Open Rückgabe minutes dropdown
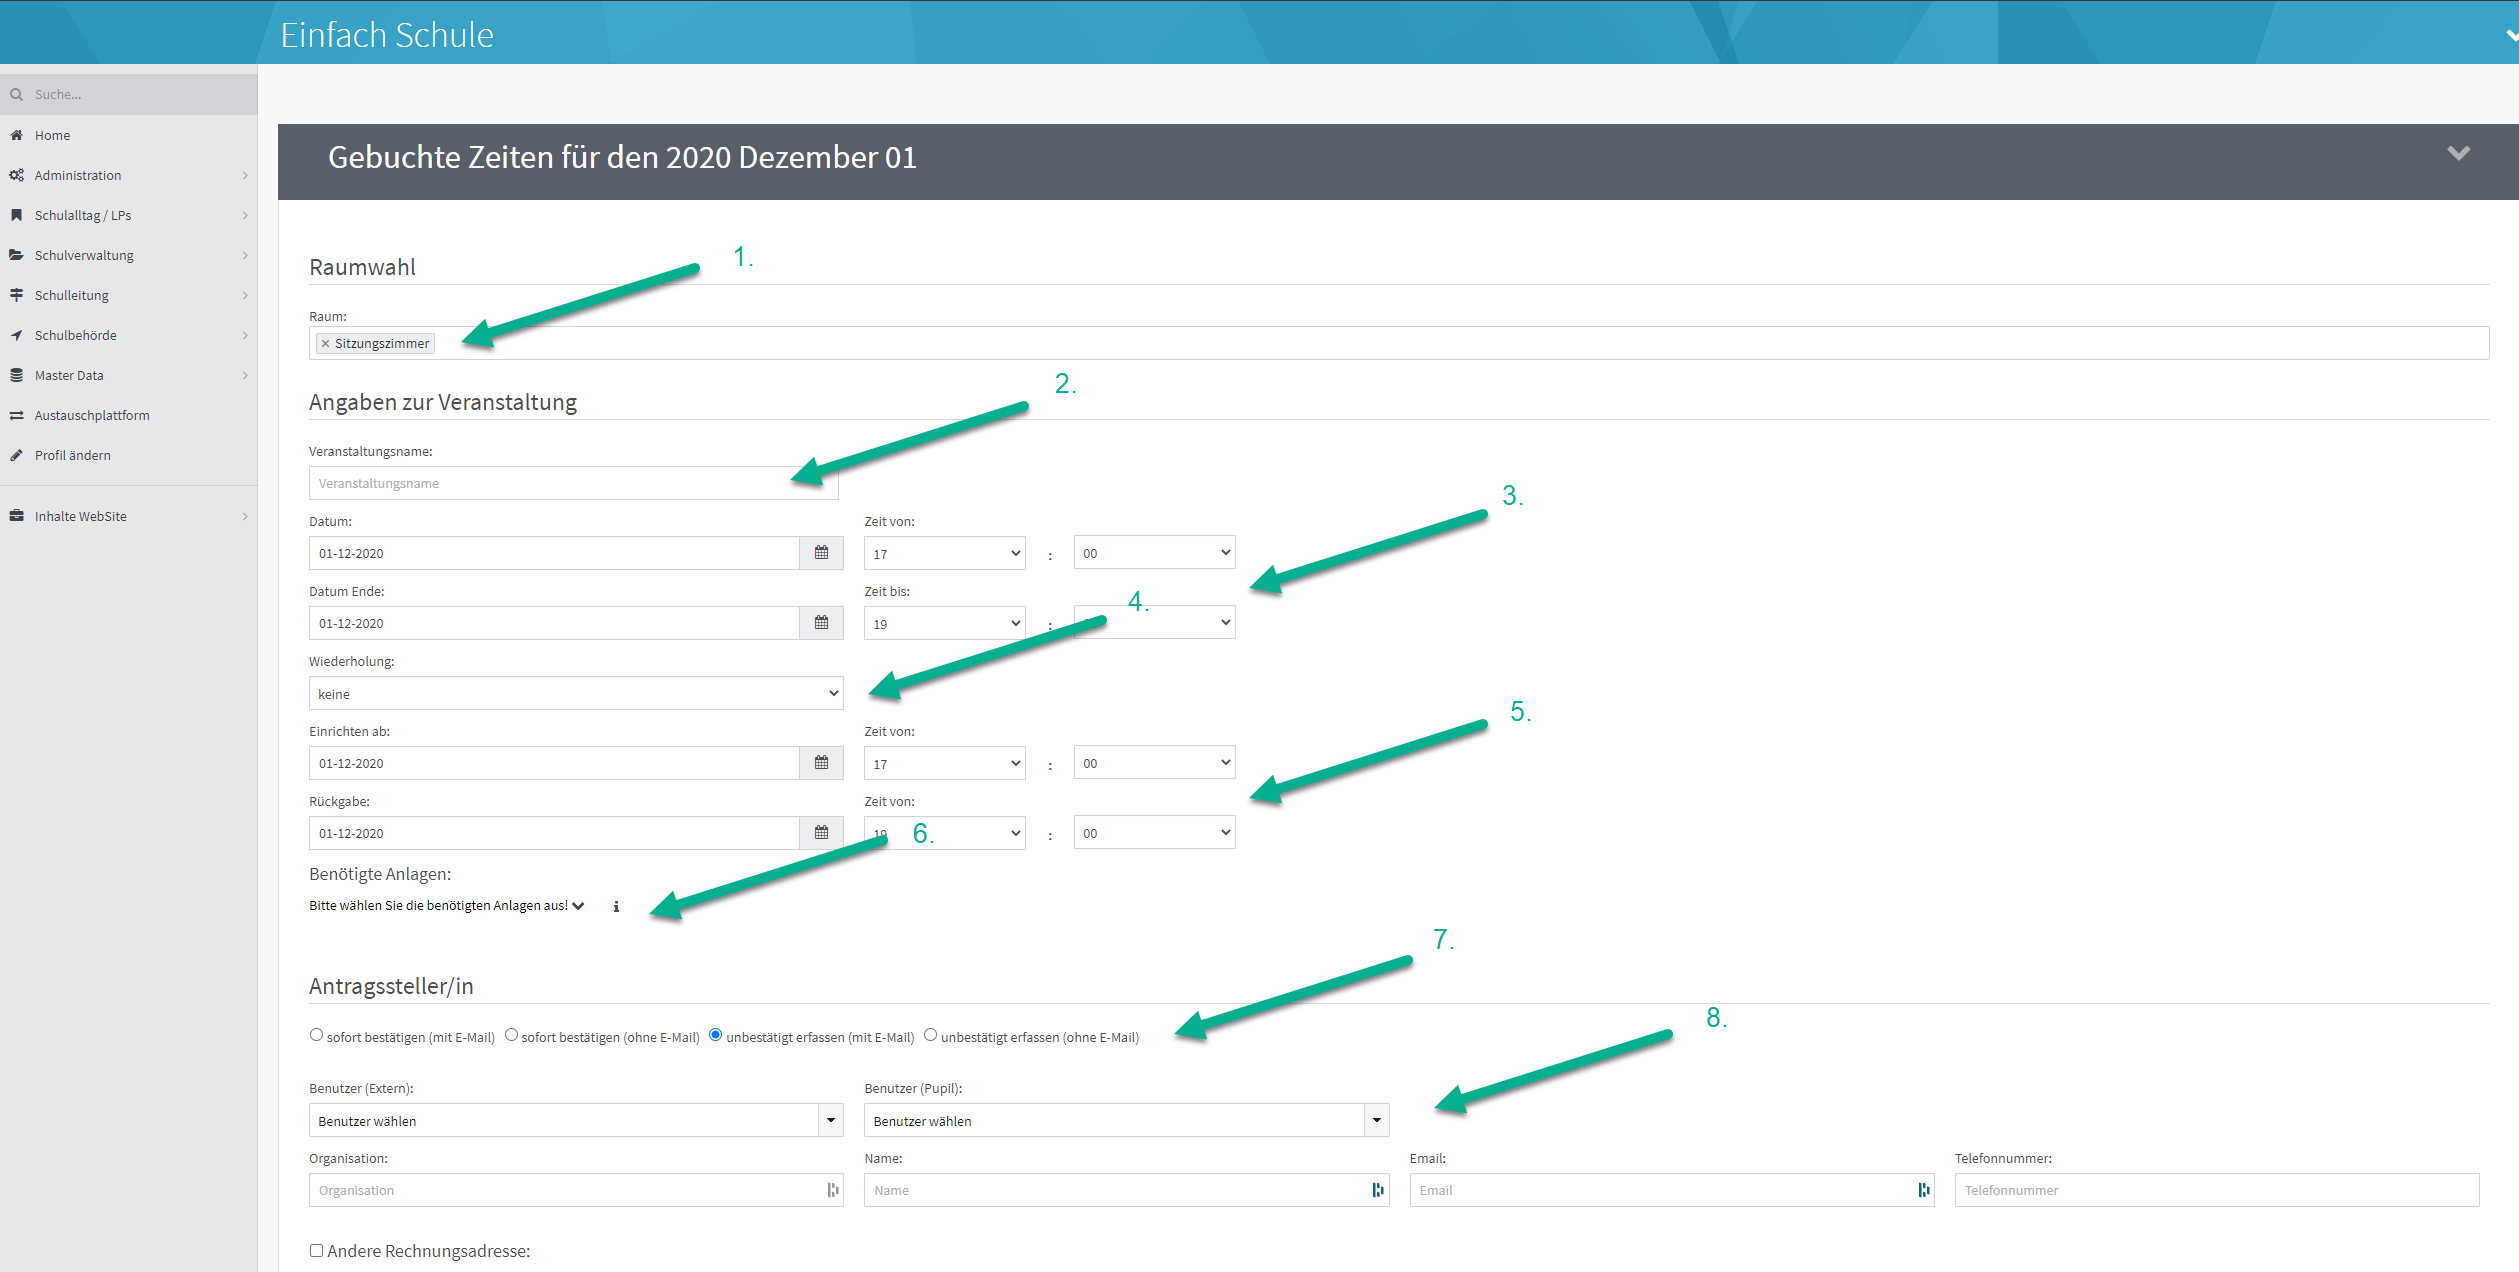Viewport: 2519px width, 1272px height. [1154, 833]
